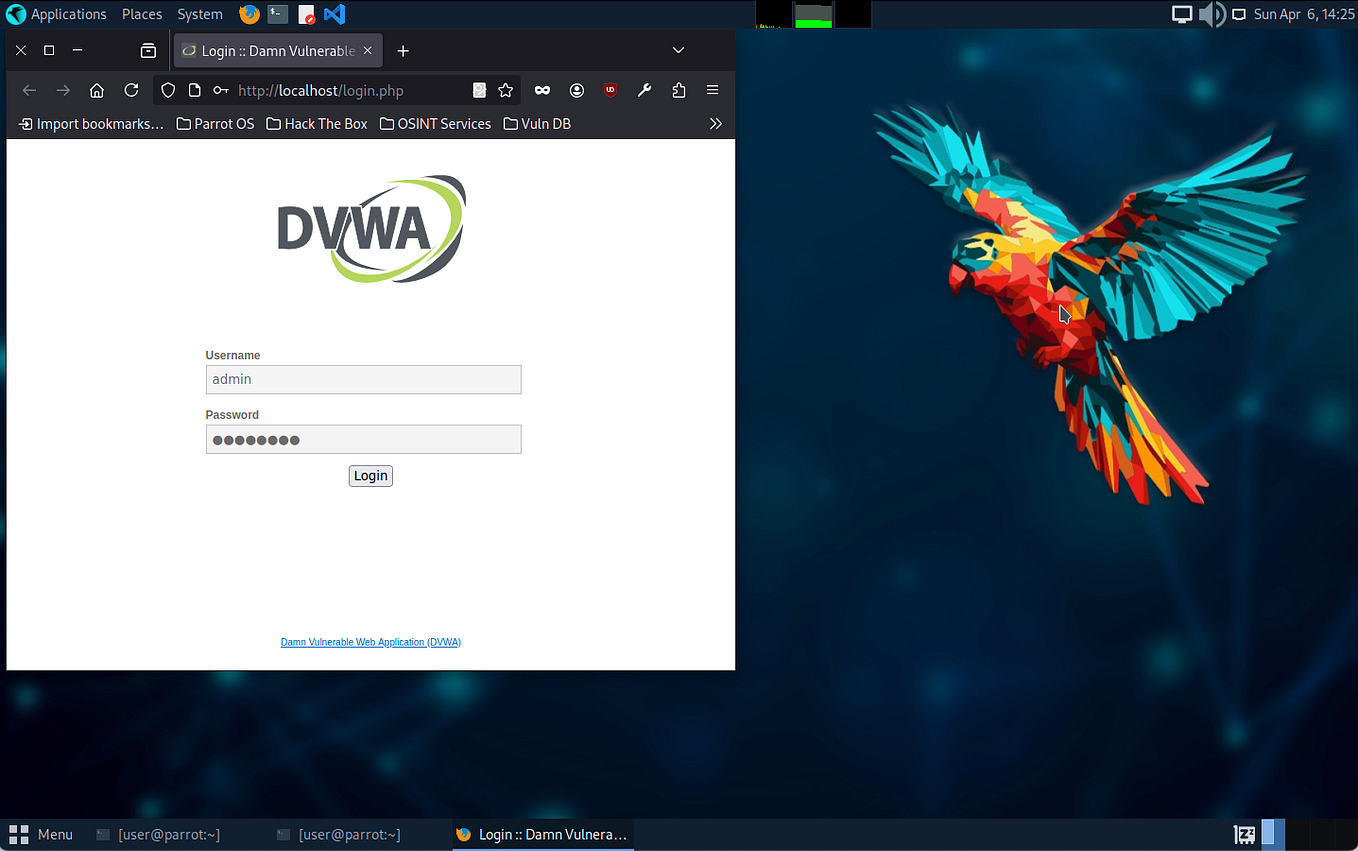This screenshot has width=1358, height=851.
Task: Go forward one page in Firefox
Action: pos(63,90)
